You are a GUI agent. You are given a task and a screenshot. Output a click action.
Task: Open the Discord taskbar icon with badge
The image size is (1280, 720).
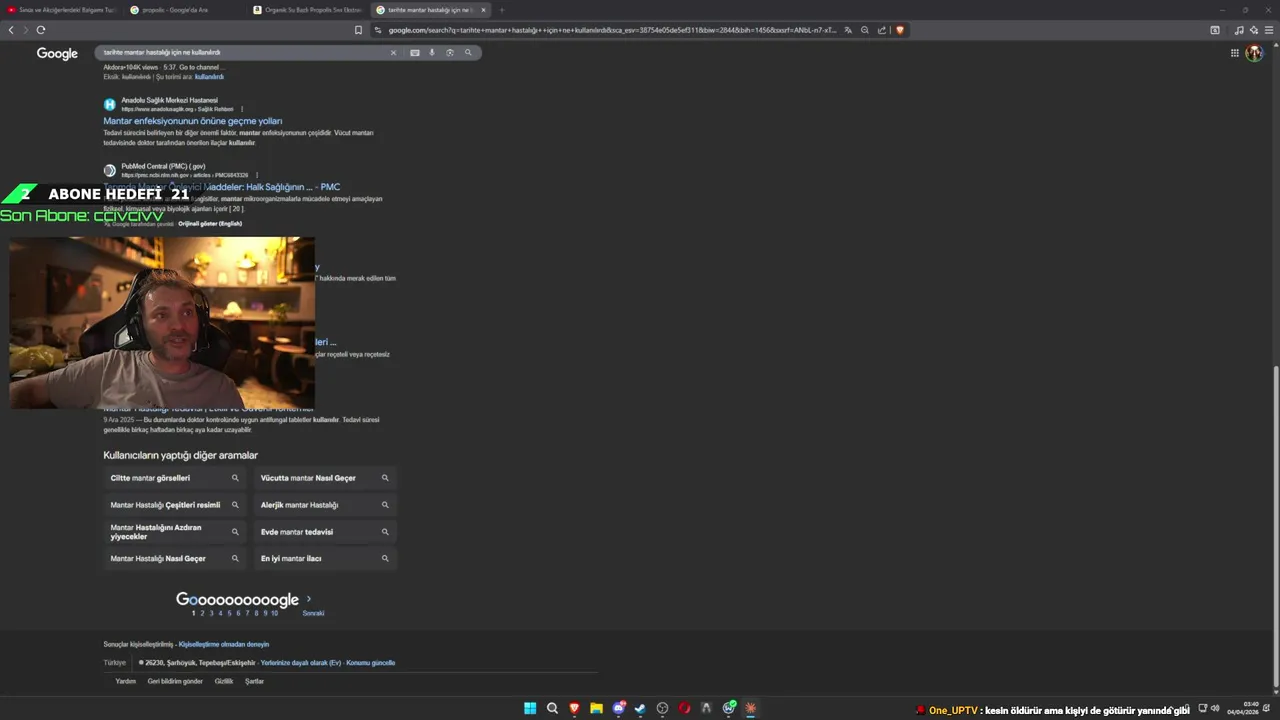[x=618, y=709]
